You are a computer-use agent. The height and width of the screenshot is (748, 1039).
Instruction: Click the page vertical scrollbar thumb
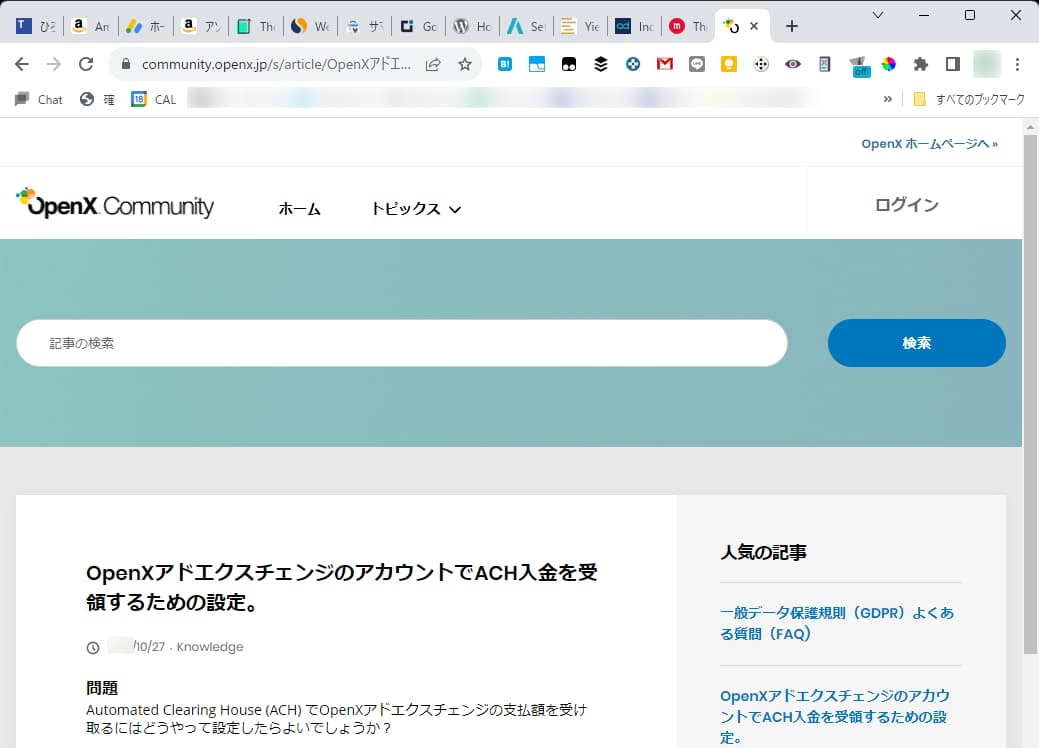pyautogui.click(x=1030, y=394)
